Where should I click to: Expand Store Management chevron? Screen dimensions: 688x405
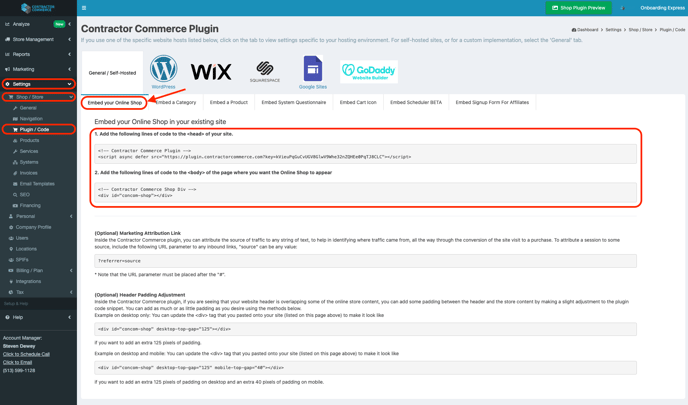click(69, 39)
